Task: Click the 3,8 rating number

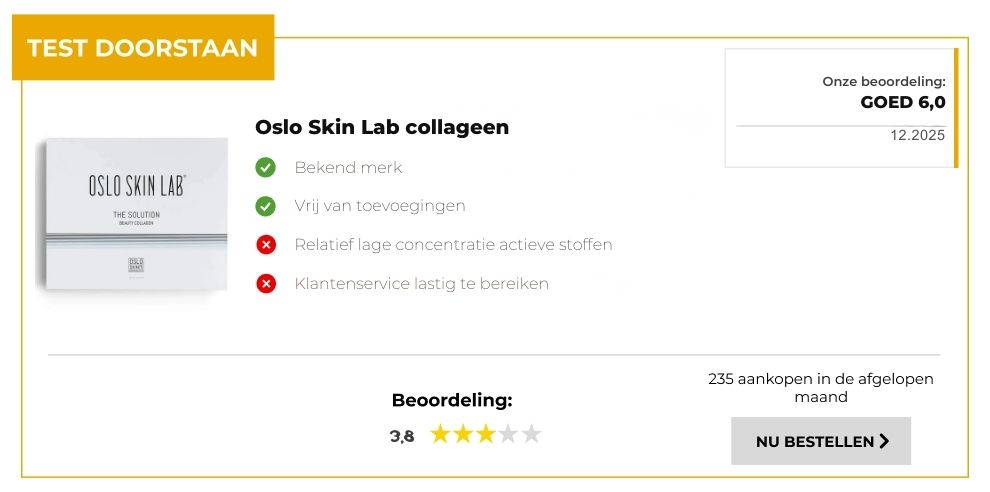Action: click(402, 436)
